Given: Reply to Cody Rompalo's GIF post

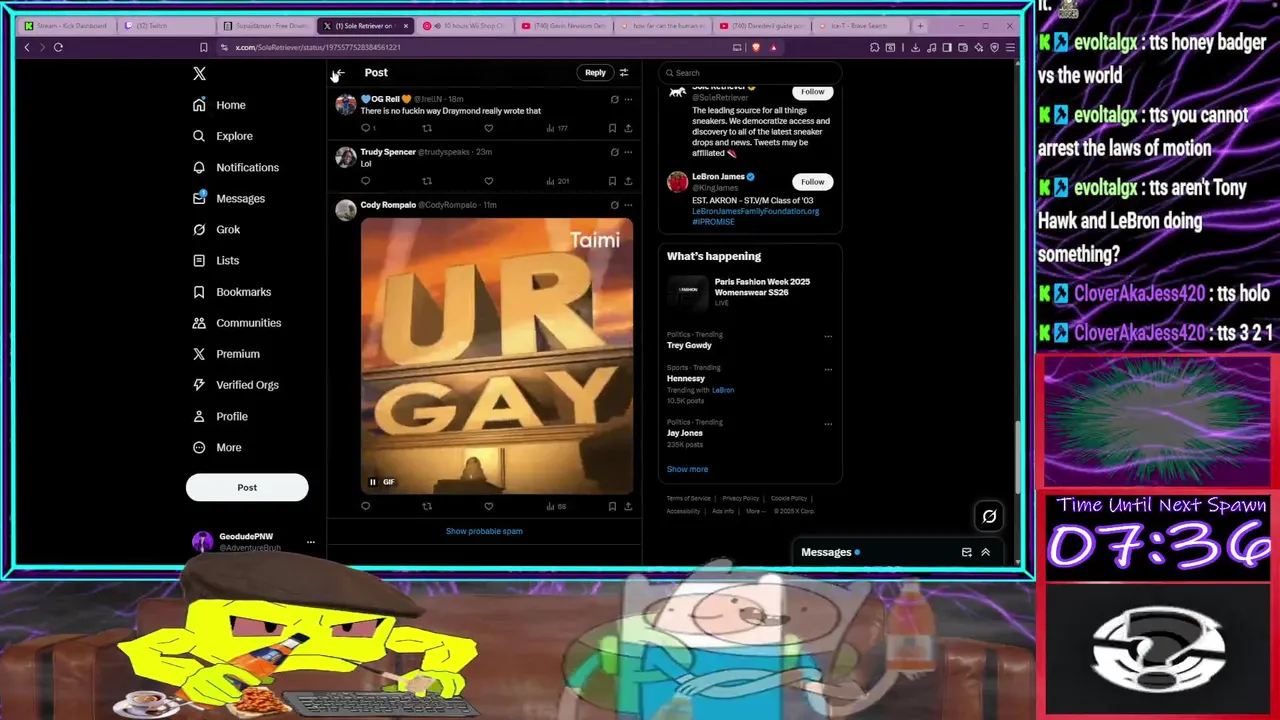Looking at the screenshot, I should pos(366,506).
